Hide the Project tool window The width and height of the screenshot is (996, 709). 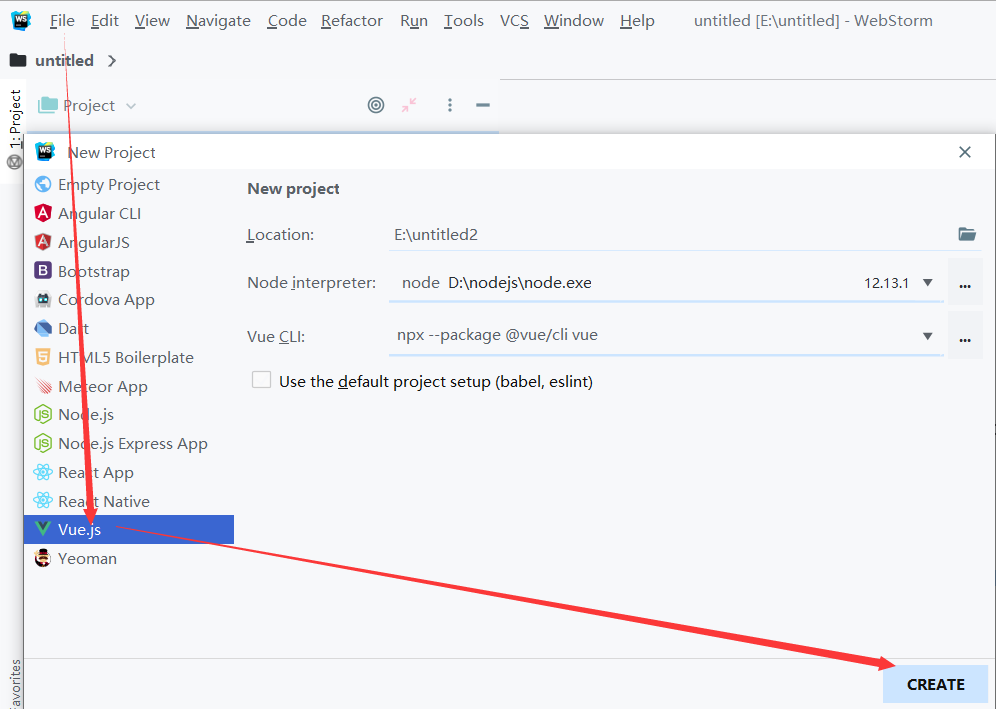click(483, 105)
